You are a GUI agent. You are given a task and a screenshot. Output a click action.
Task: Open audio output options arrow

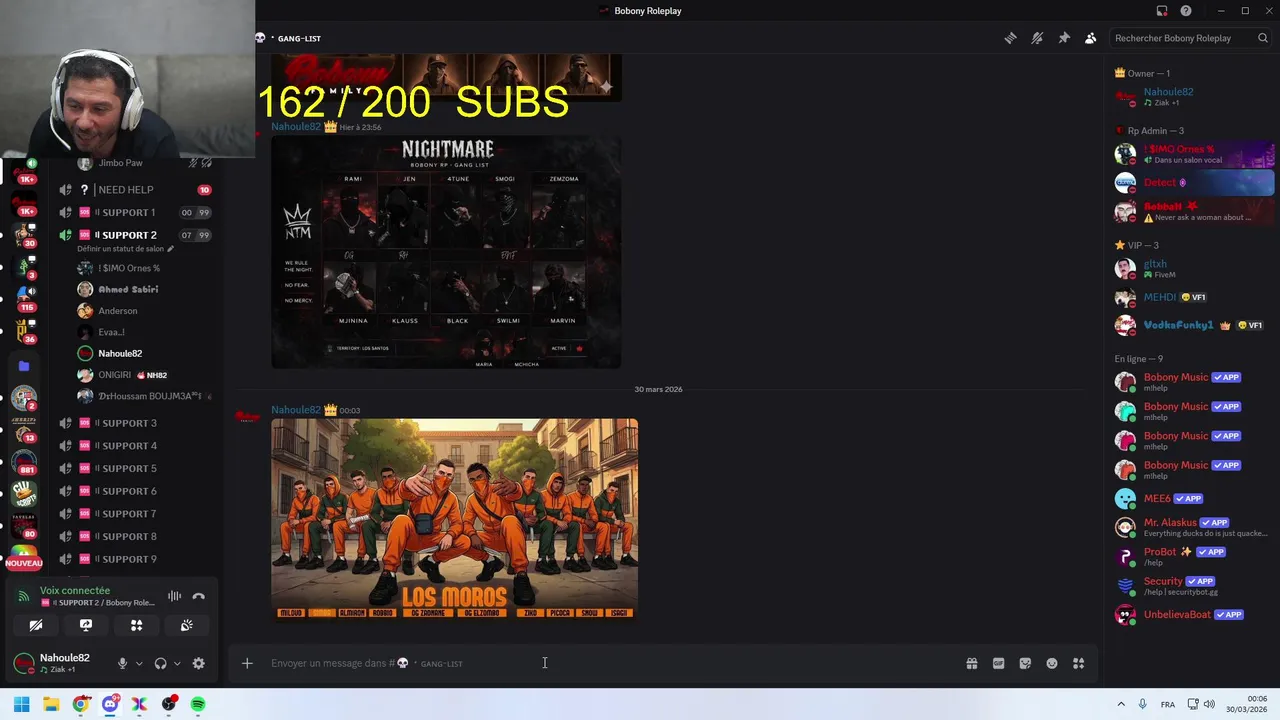tap(177, 663)
